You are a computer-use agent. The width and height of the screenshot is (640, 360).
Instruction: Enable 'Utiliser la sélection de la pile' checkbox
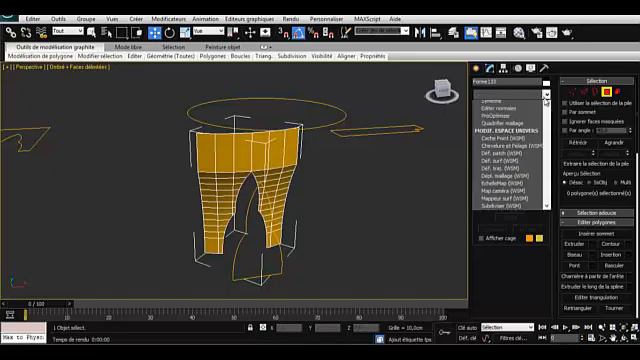[x=565, y=103]
